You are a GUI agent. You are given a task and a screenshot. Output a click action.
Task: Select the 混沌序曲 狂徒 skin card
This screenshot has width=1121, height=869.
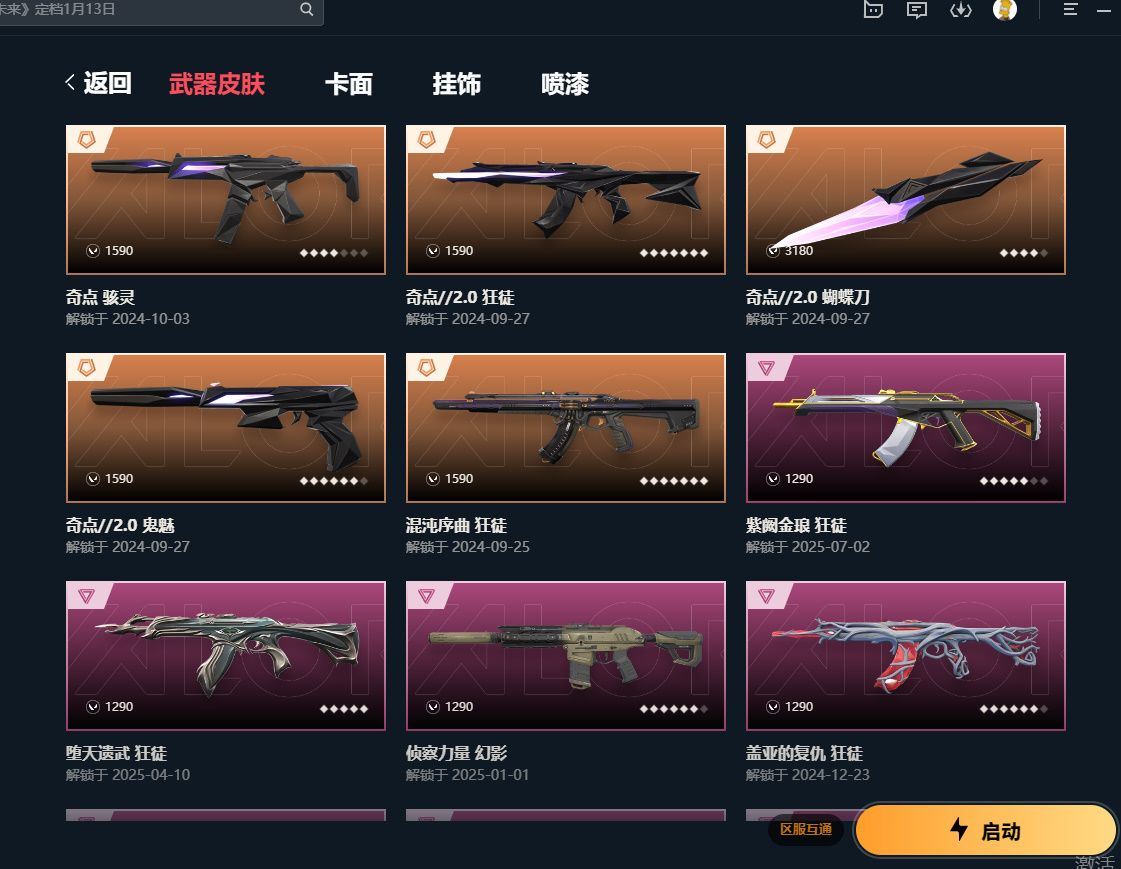[566, 454]
